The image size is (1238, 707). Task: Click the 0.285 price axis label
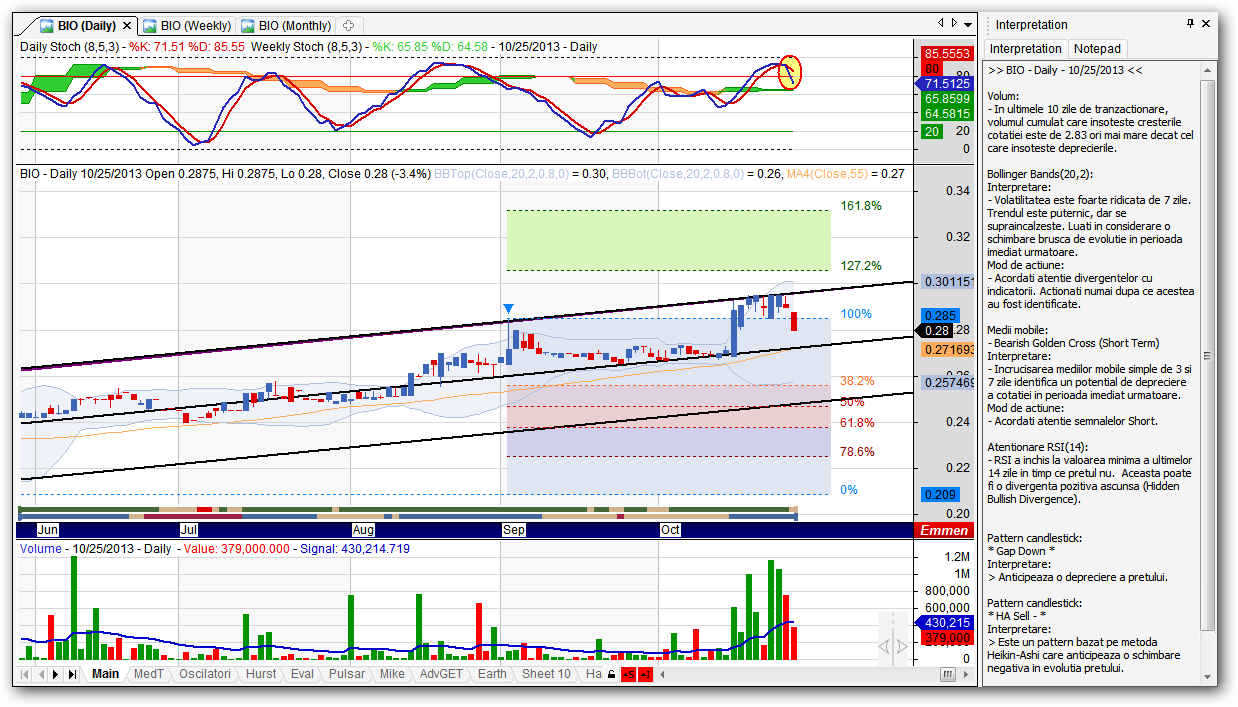940,315
